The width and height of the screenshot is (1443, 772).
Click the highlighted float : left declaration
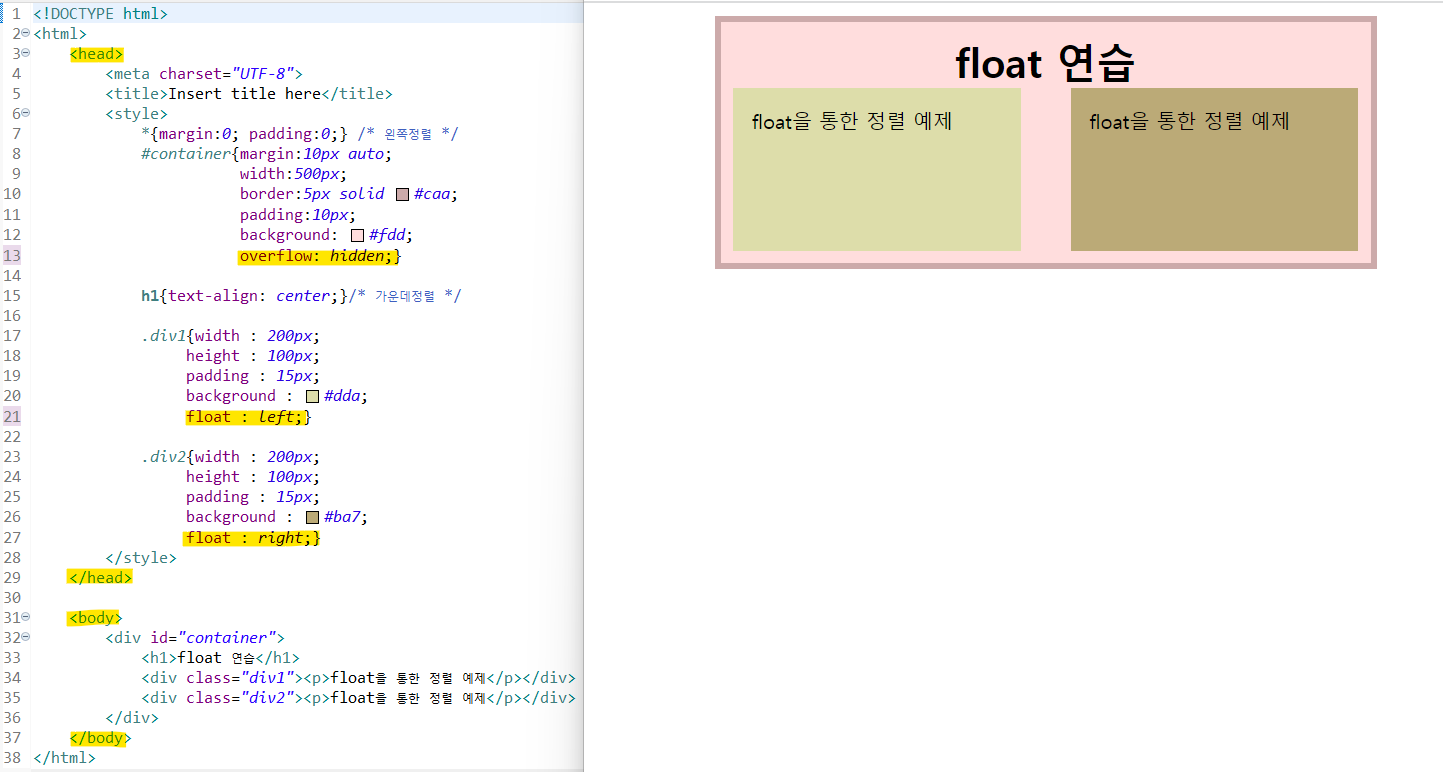point(248,417)
